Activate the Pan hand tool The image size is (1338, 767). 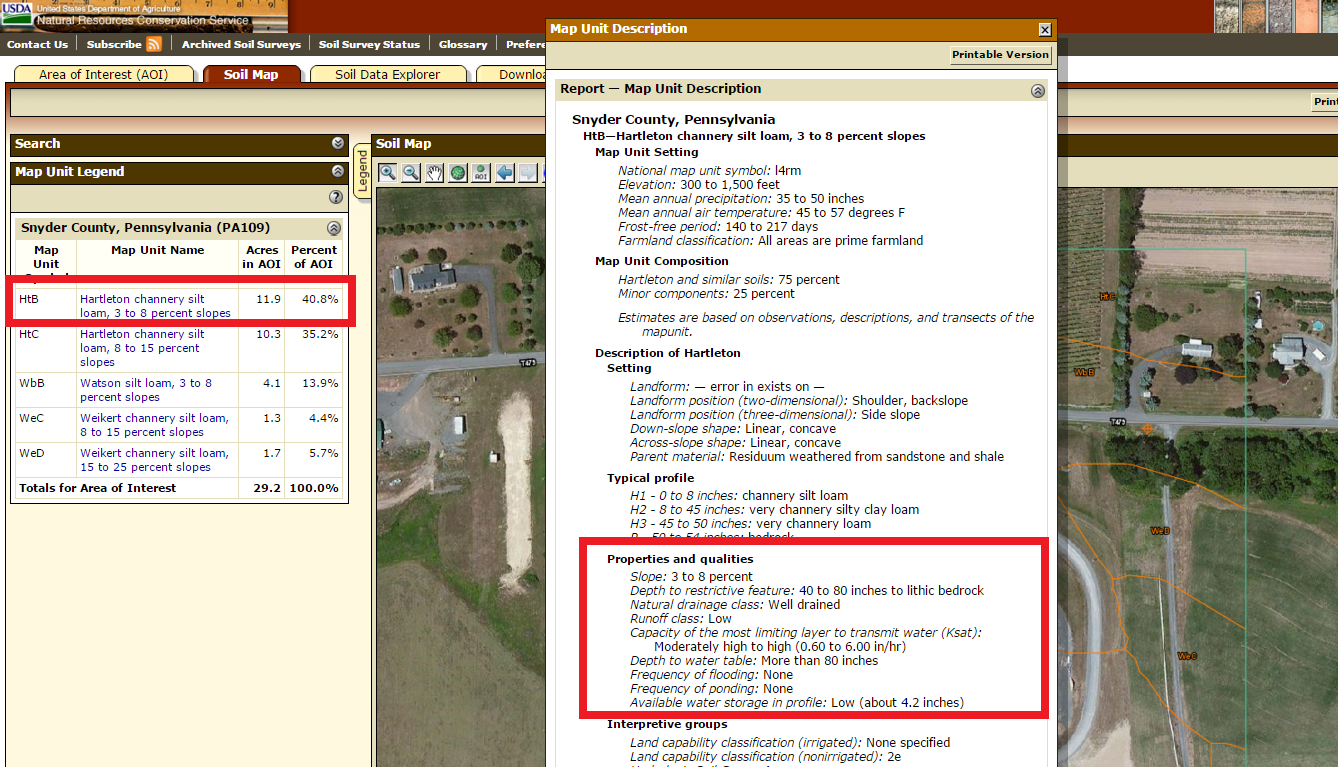pos(434,173)
